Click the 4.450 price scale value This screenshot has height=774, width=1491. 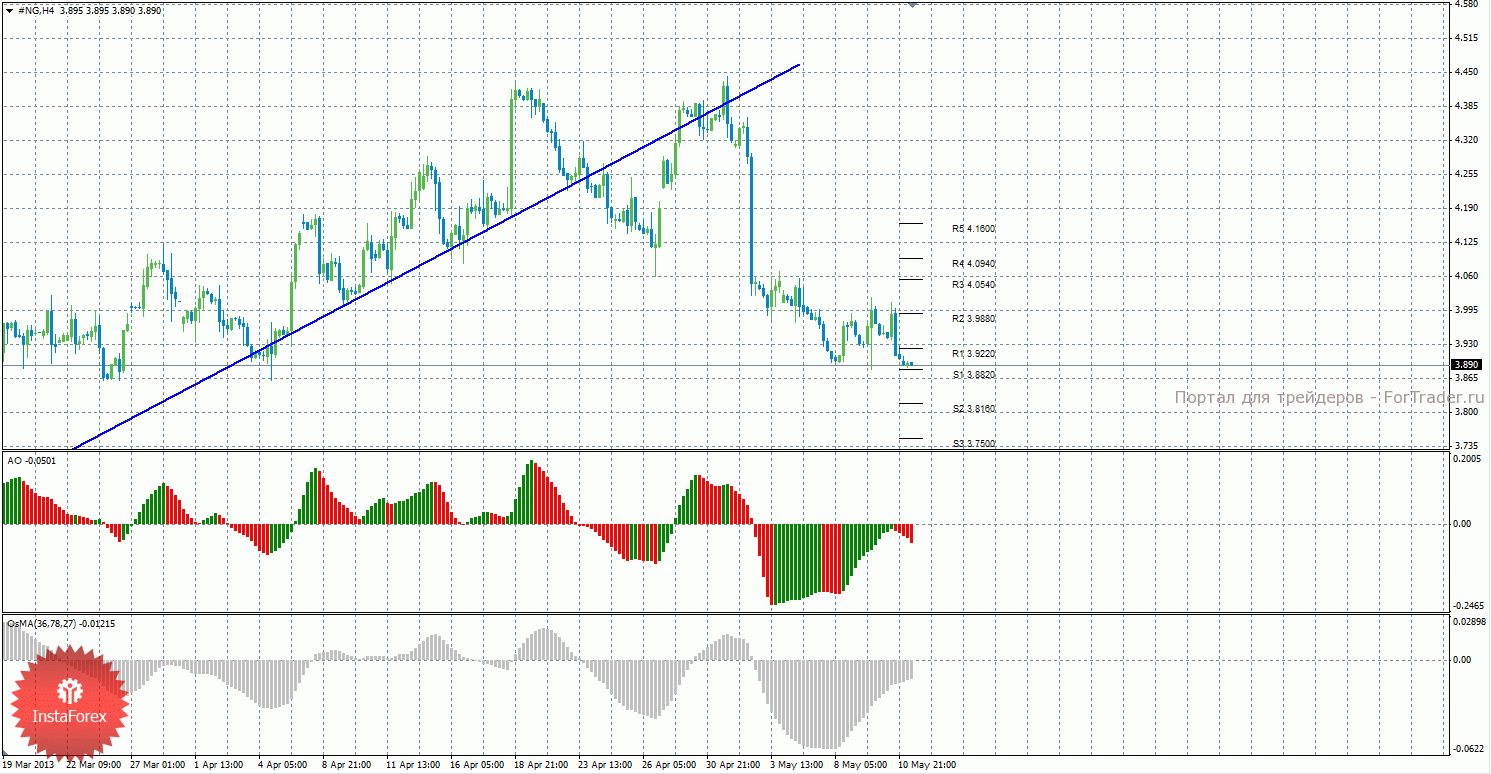(1467, 72)
